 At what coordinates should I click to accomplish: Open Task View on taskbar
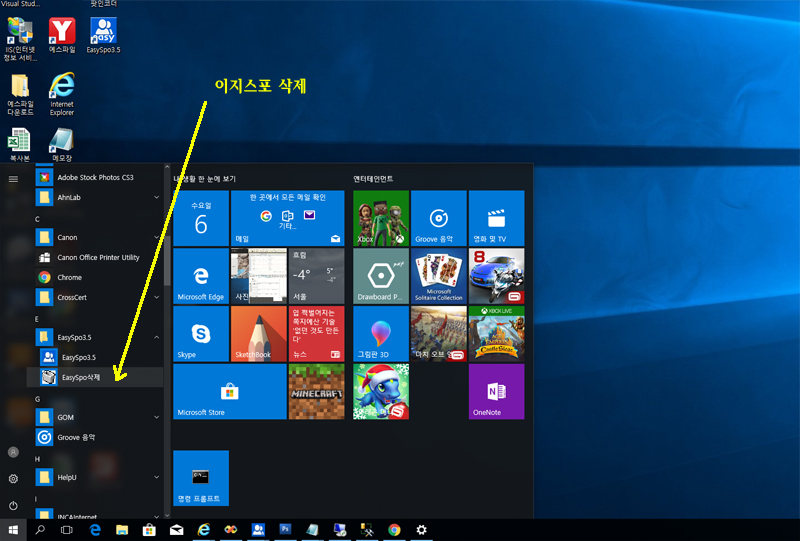tap(67, 530)
